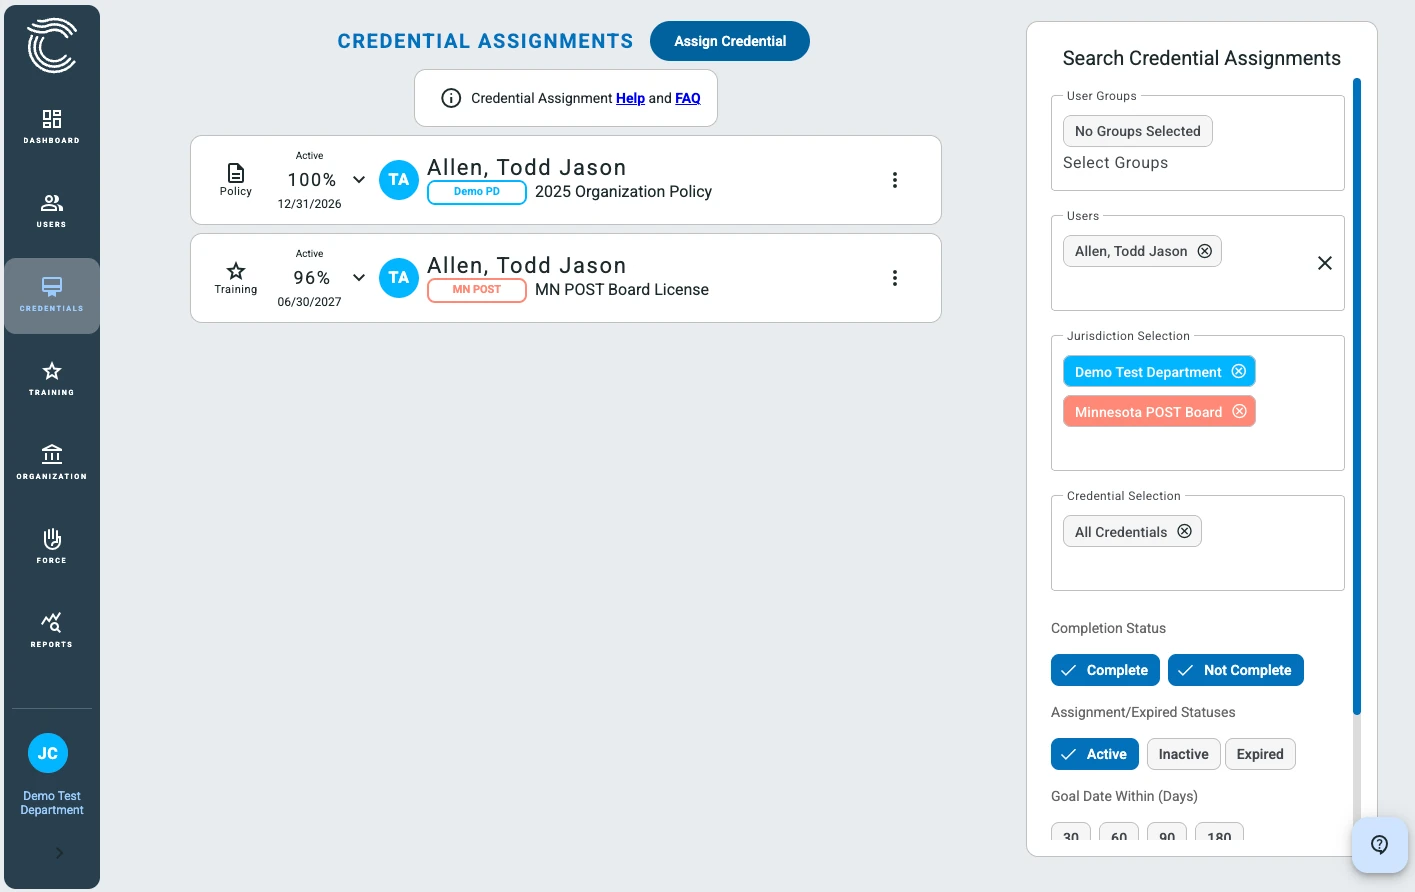Click the MN POST tag
The width and height of the screenshot is (1415, 892).
[477, 290]
